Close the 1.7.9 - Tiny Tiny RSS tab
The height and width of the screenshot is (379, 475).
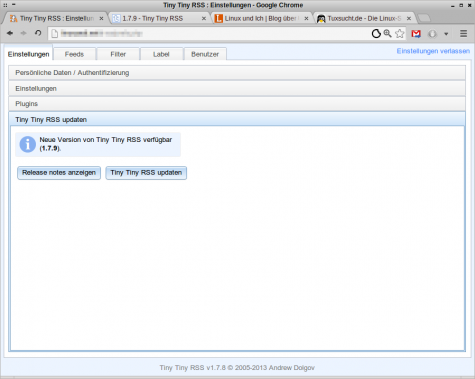(x=204, y=19)
